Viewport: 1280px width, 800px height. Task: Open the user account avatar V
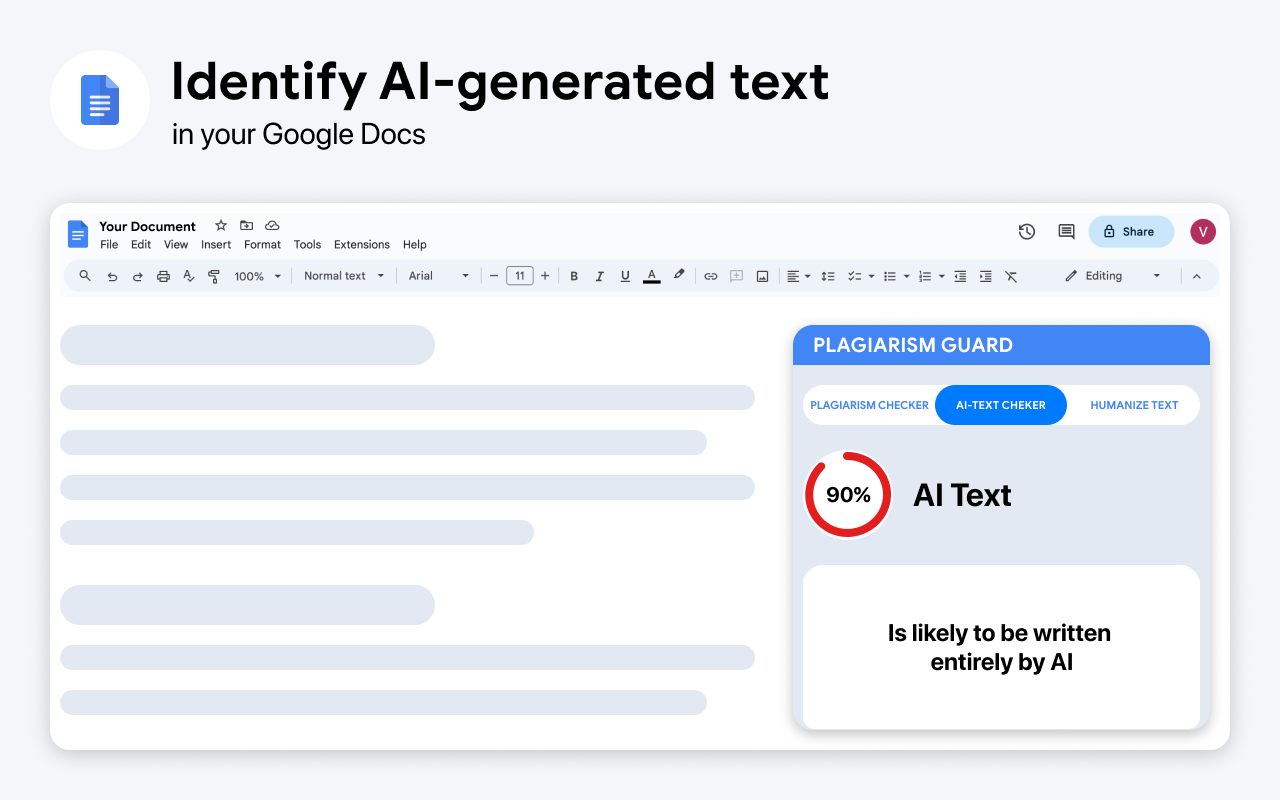coord(1203,232)
